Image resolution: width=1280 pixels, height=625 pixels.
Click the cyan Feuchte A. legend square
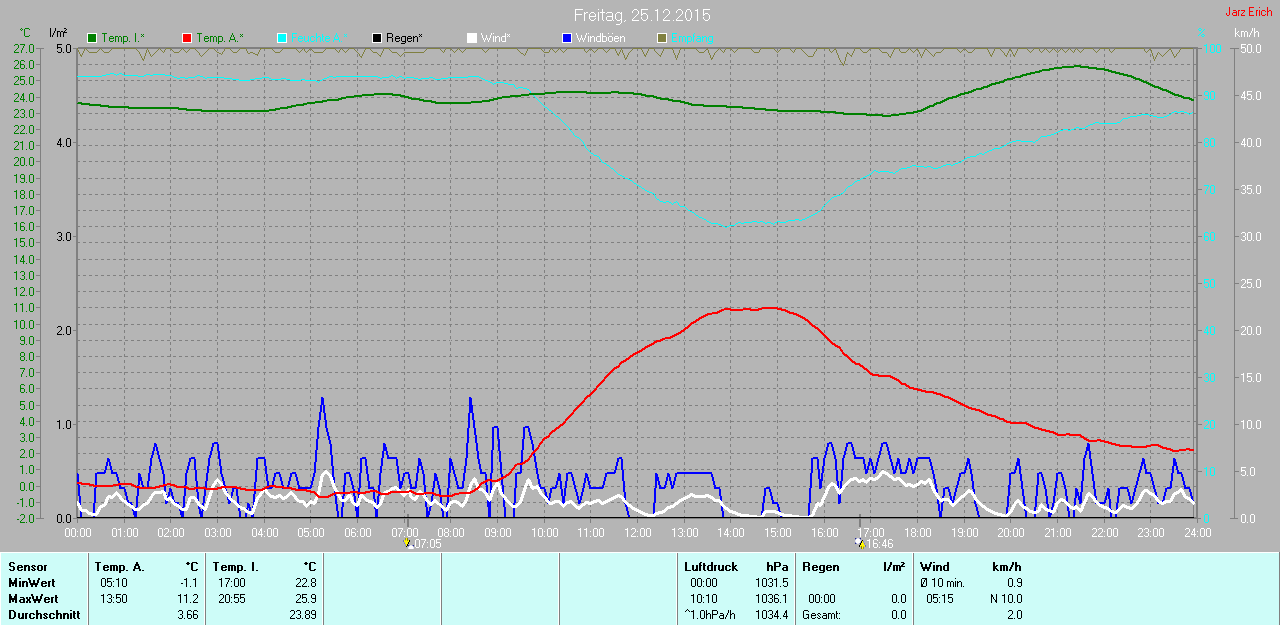282,38
